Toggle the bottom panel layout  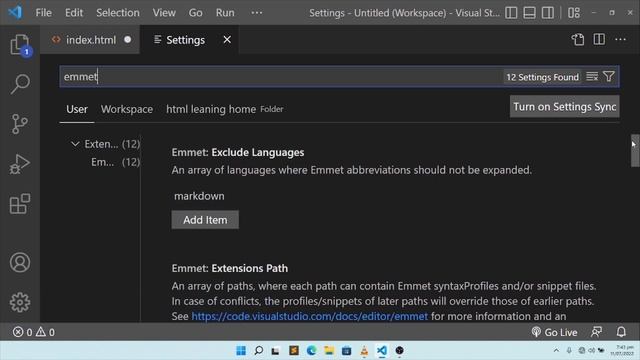pyautogui.click(x=529, y=13)
